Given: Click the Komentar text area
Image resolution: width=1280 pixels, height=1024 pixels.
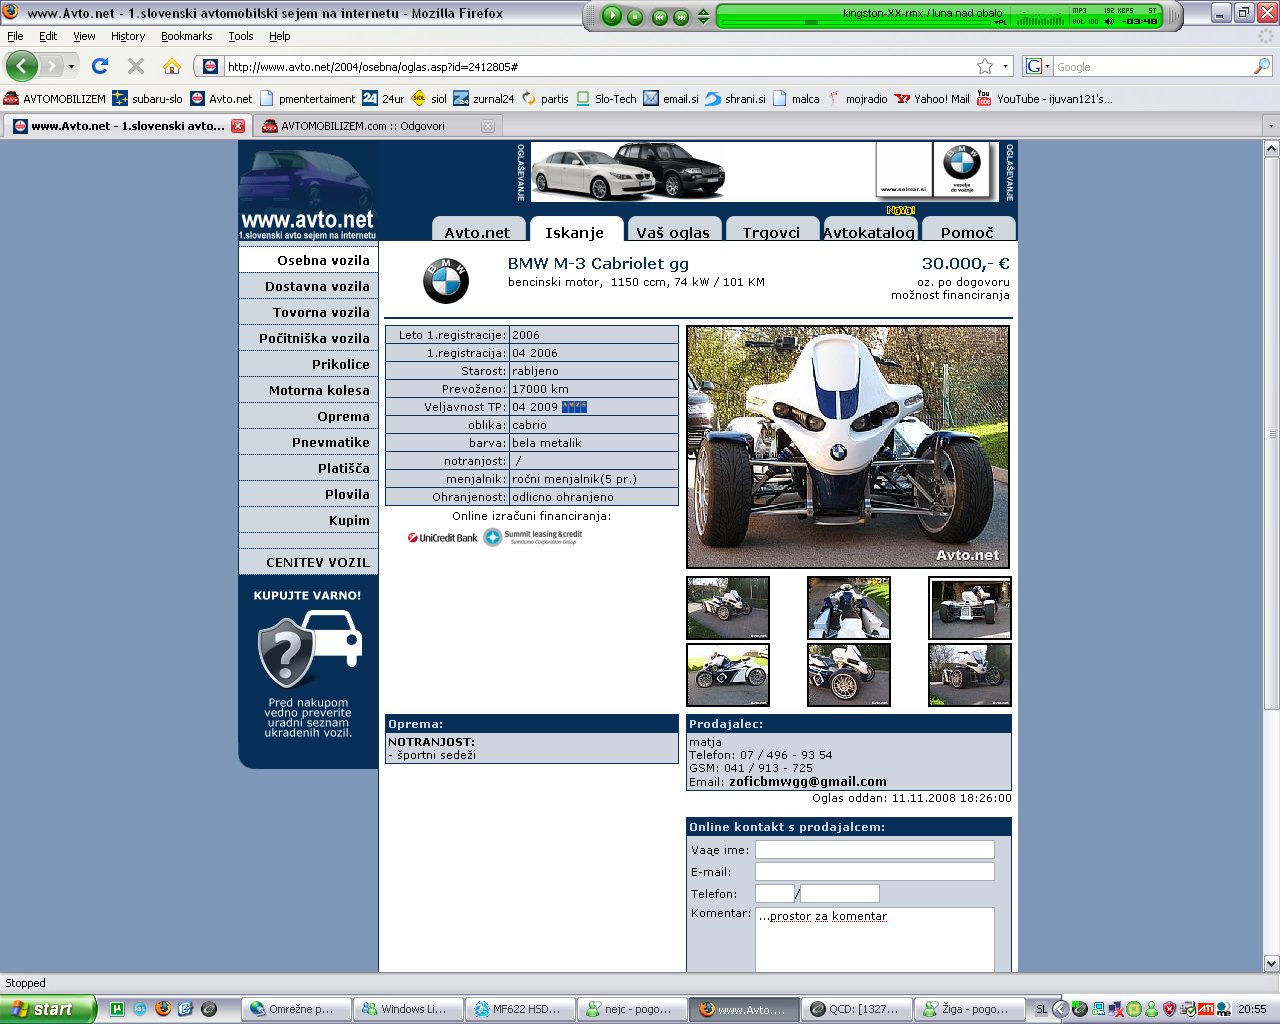Looking at the screenshot, I should [x=875, y=939].
